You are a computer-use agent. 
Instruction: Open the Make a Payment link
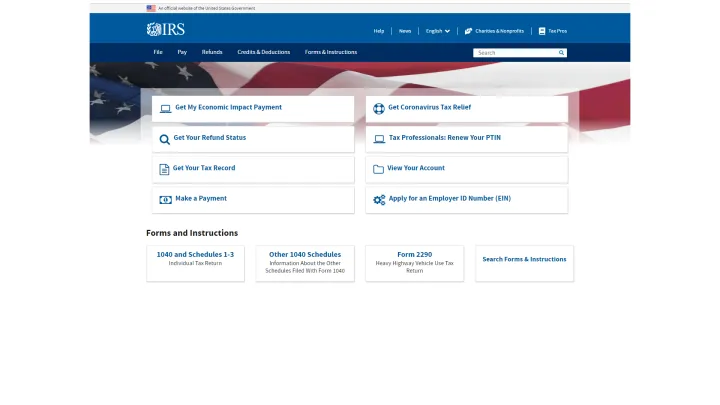(x=253, y=200)
